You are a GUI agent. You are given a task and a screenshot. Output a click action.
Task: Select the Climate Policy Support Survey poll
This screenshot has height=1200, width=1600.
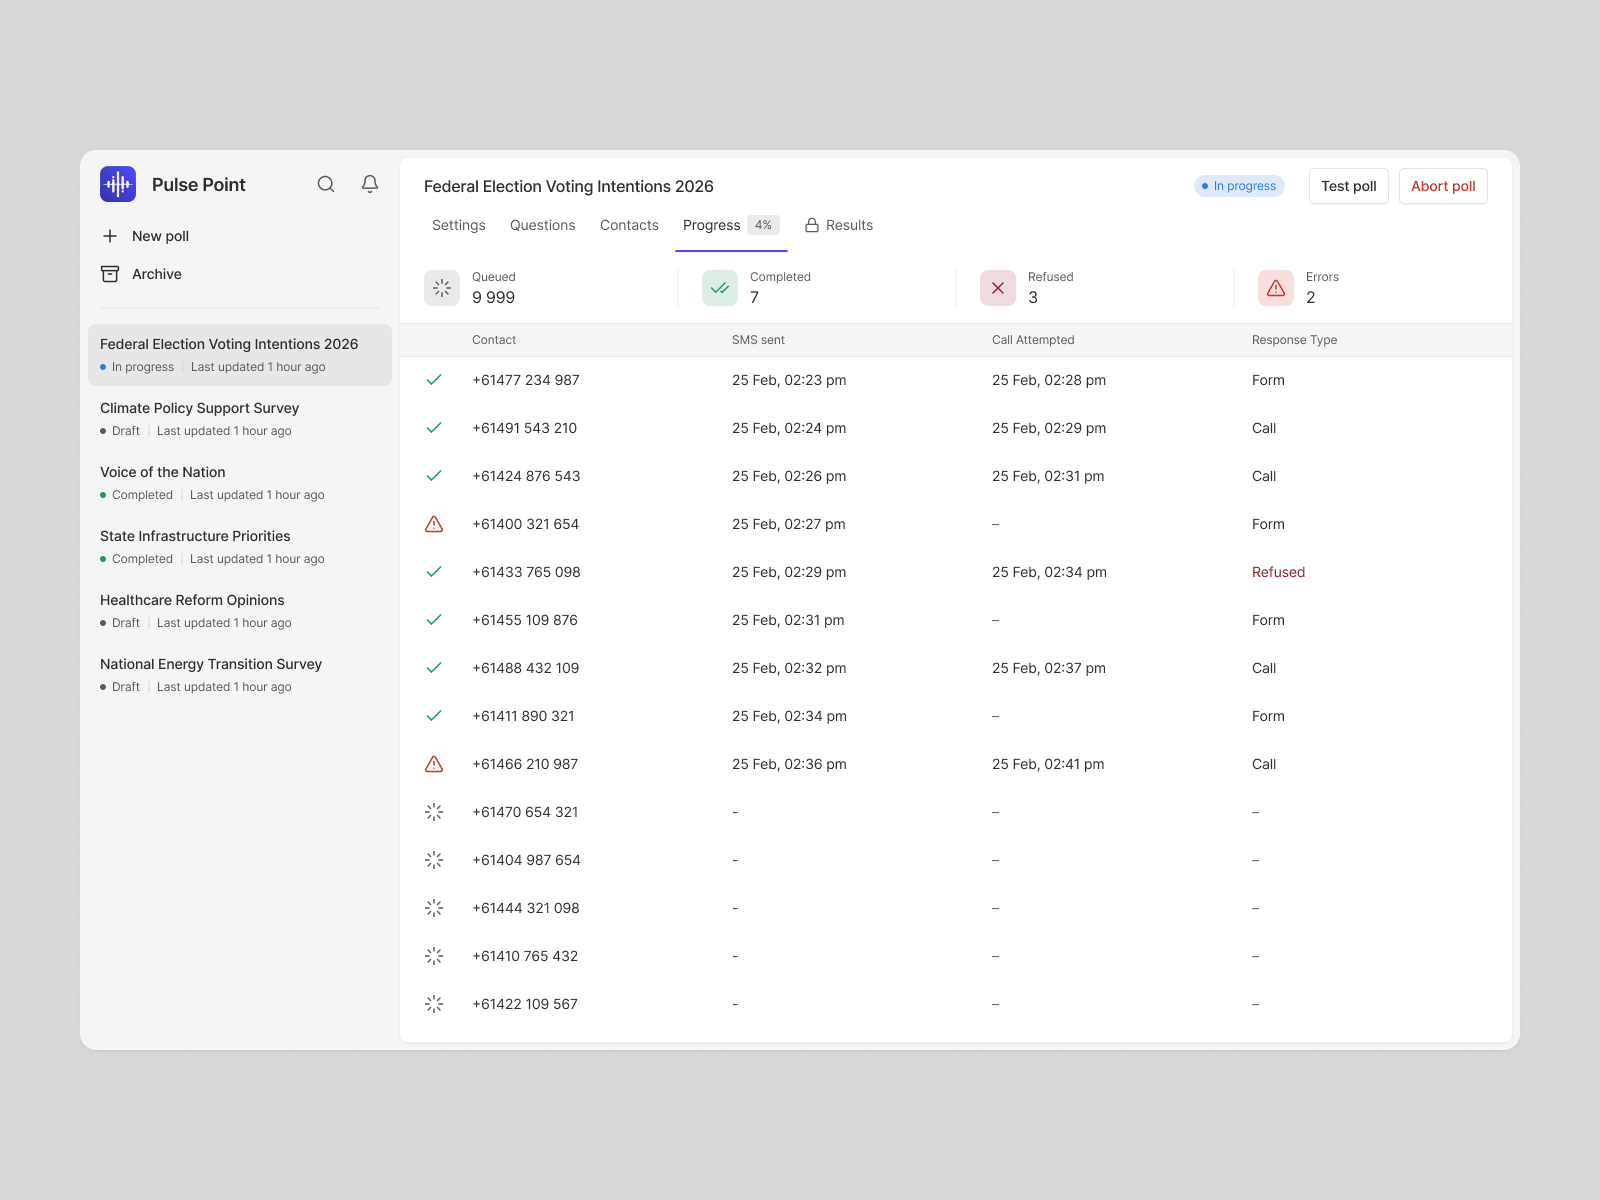click(x=240, y=419)
